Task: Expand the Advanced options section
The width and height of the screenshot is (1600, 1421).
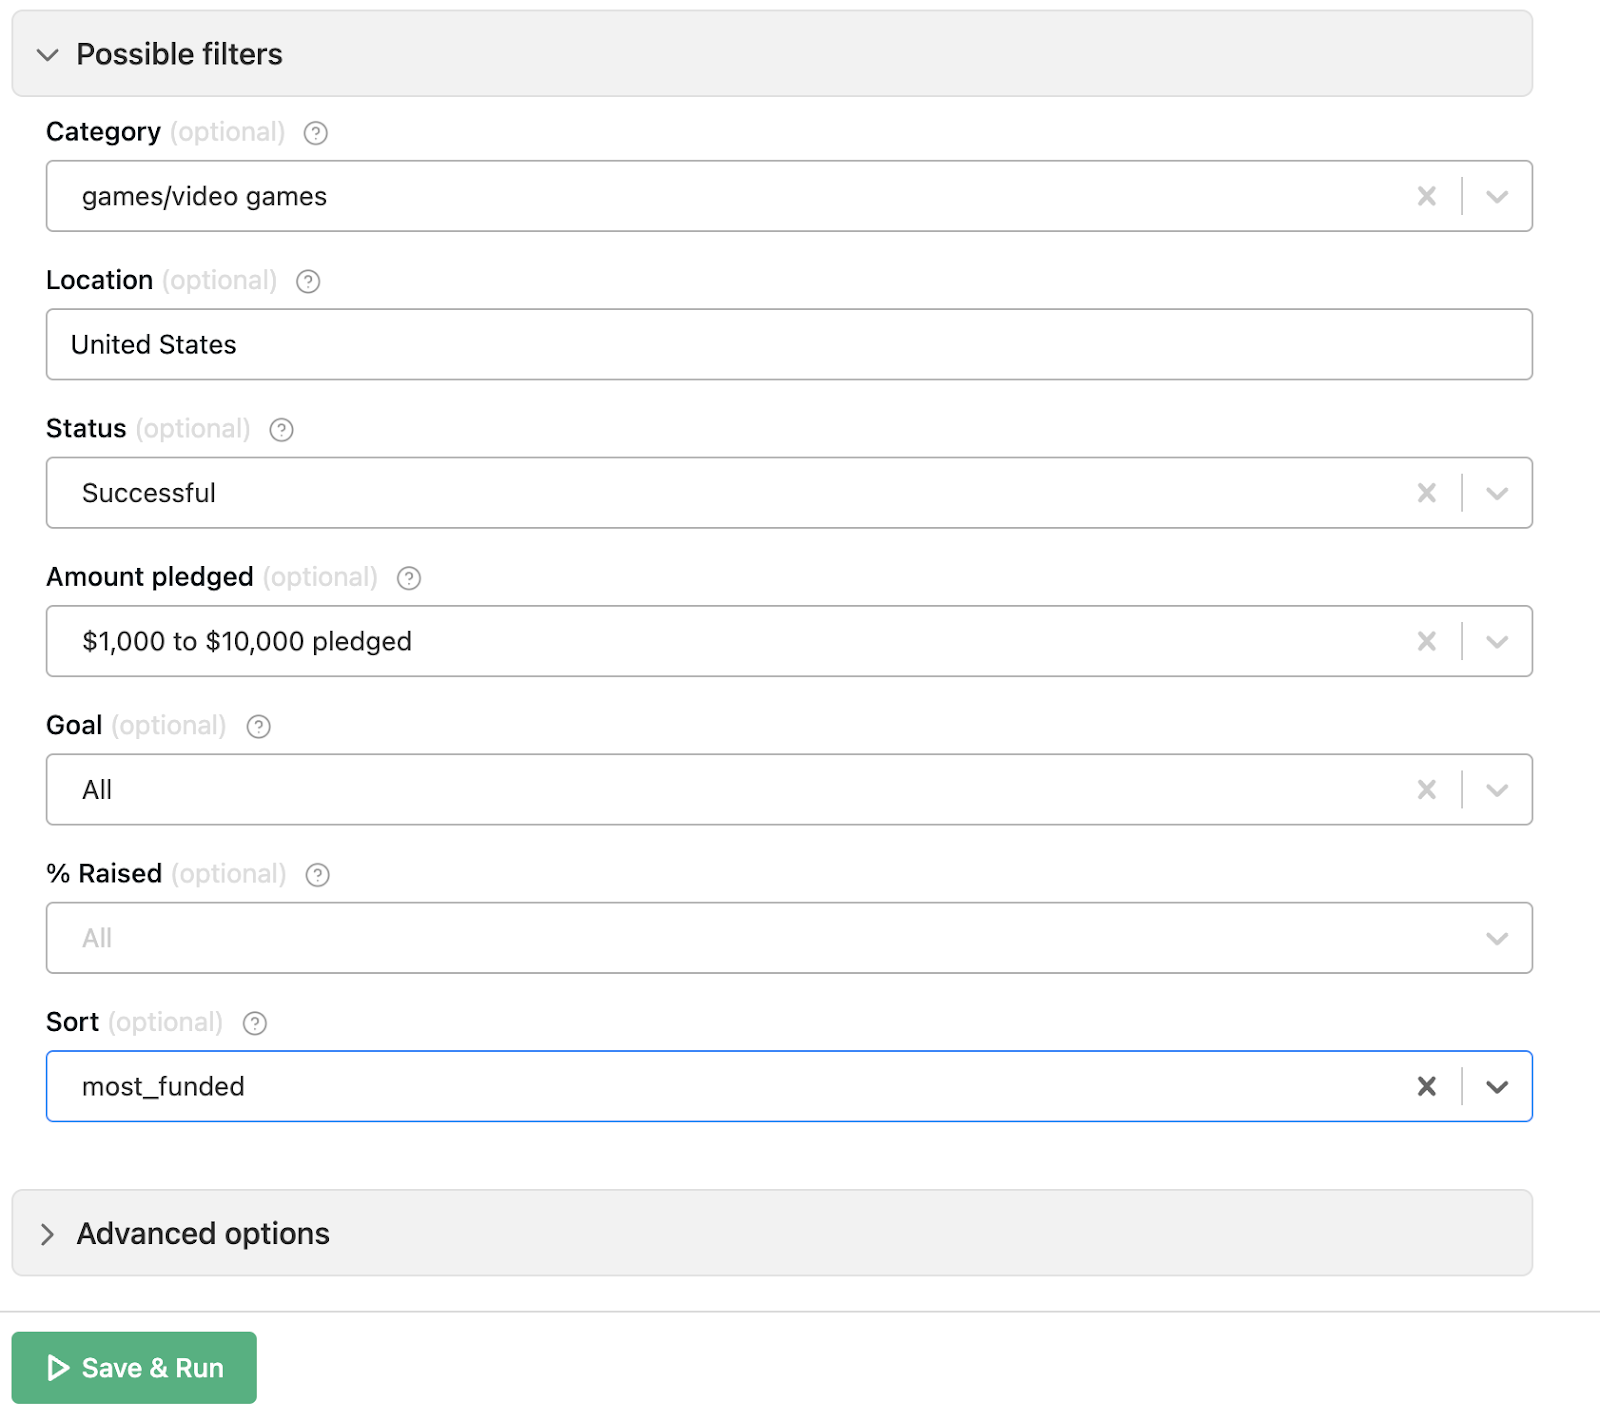Action: [x=48, y=1233]
